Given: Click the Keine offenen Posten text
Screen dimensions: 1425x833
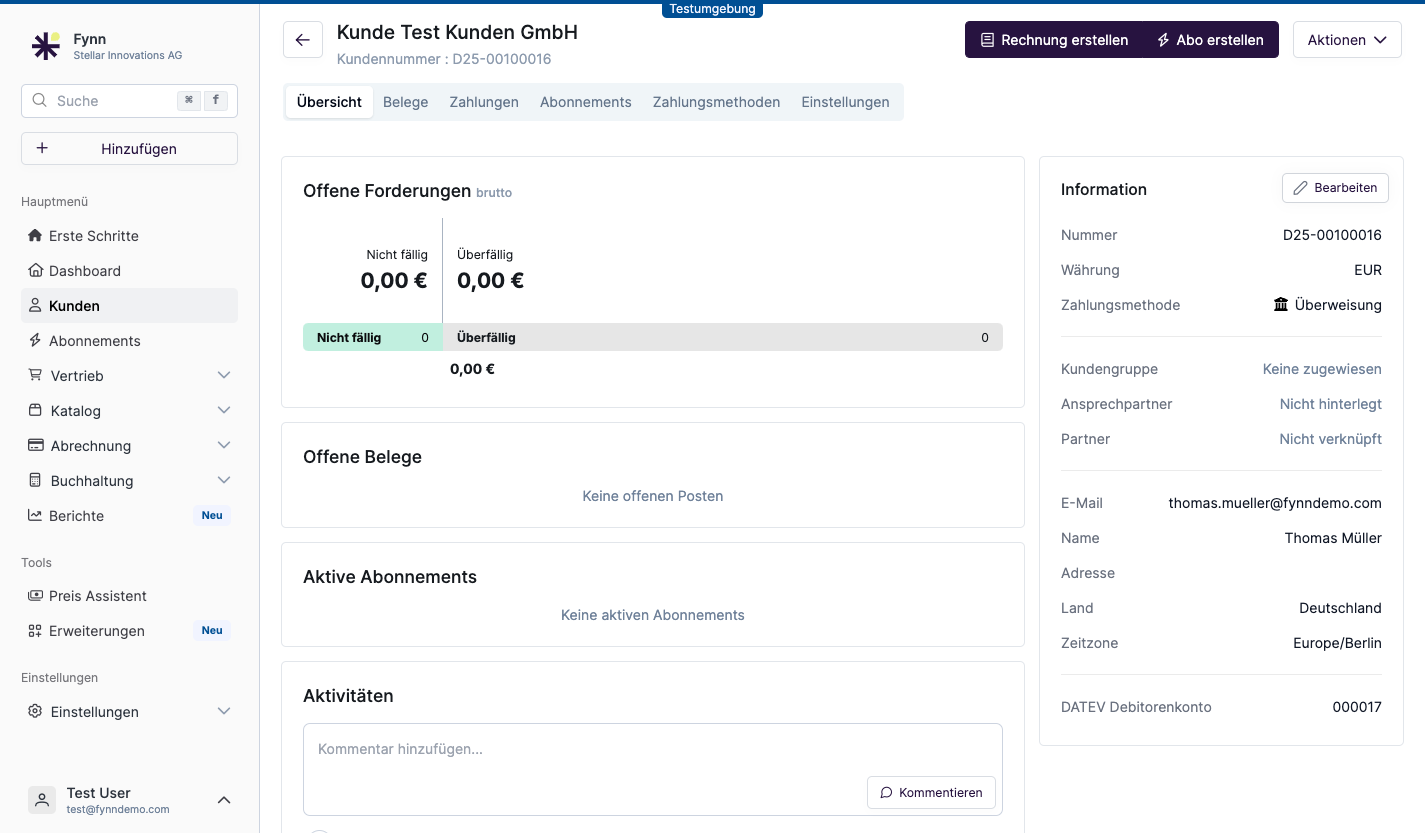Looking at the screenshot, I should coord(653,496).
